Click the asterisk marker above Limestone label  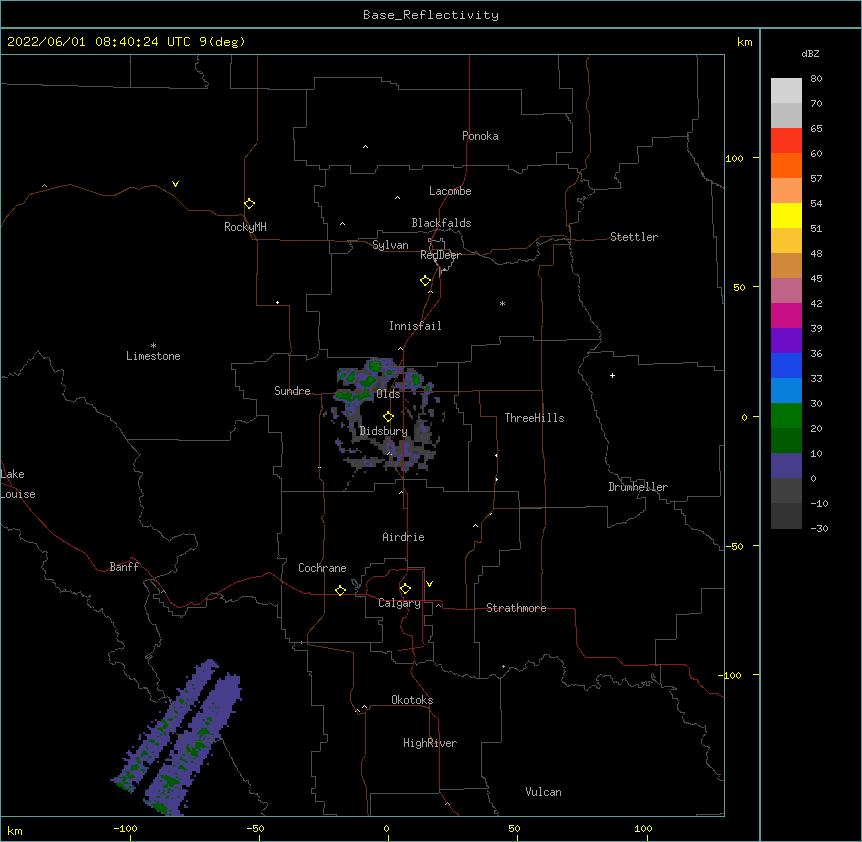[153, 346]
